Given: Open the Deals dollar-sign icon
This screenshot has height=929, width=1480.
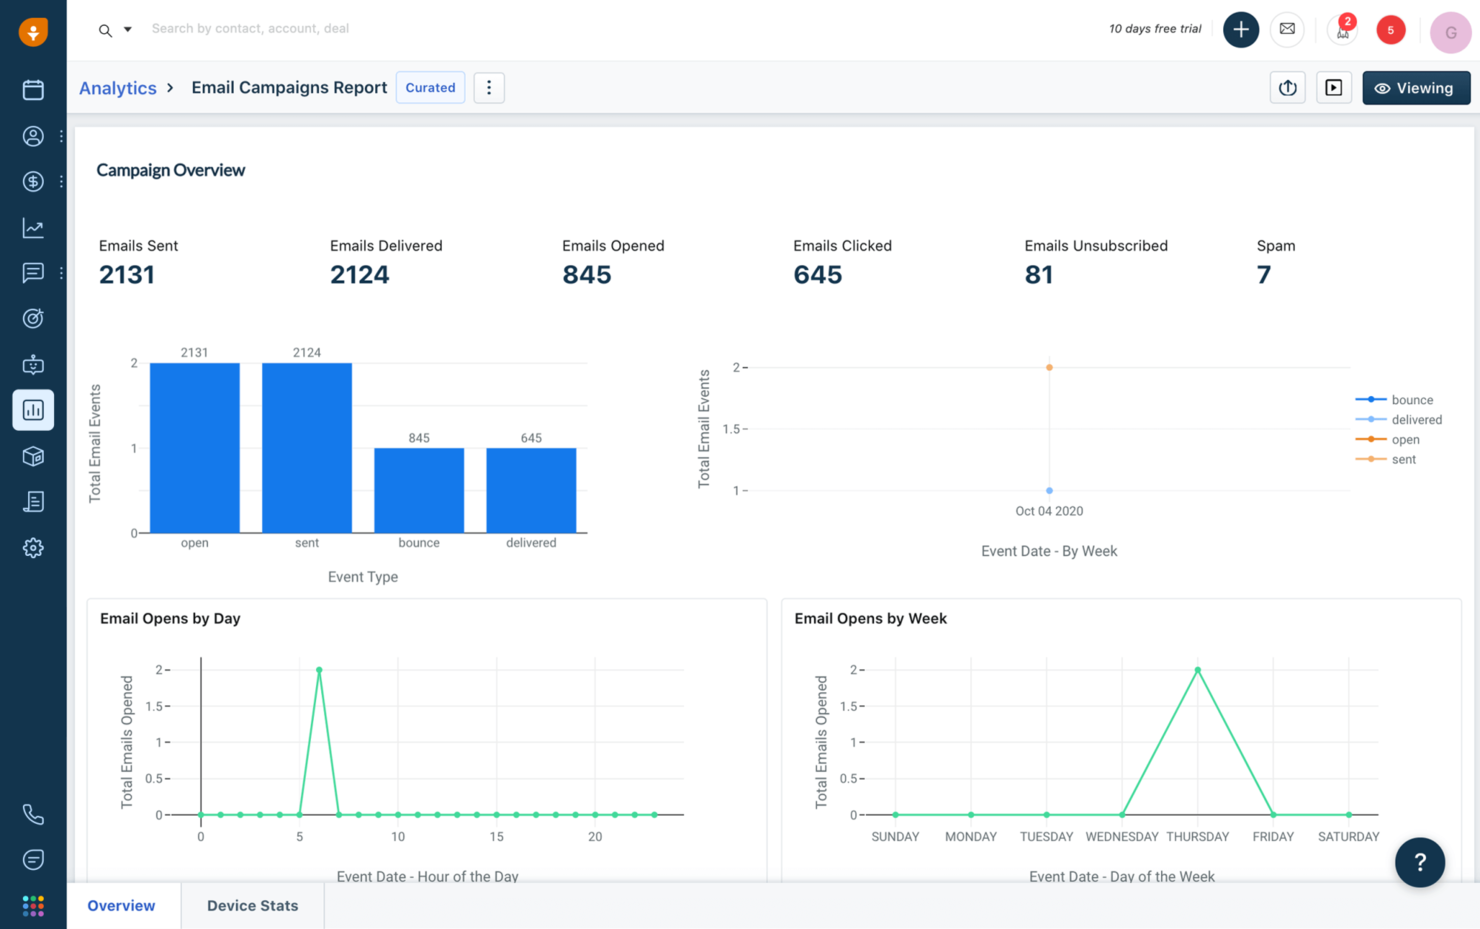Looking at the screenshot, I should (x=33, y=181).
